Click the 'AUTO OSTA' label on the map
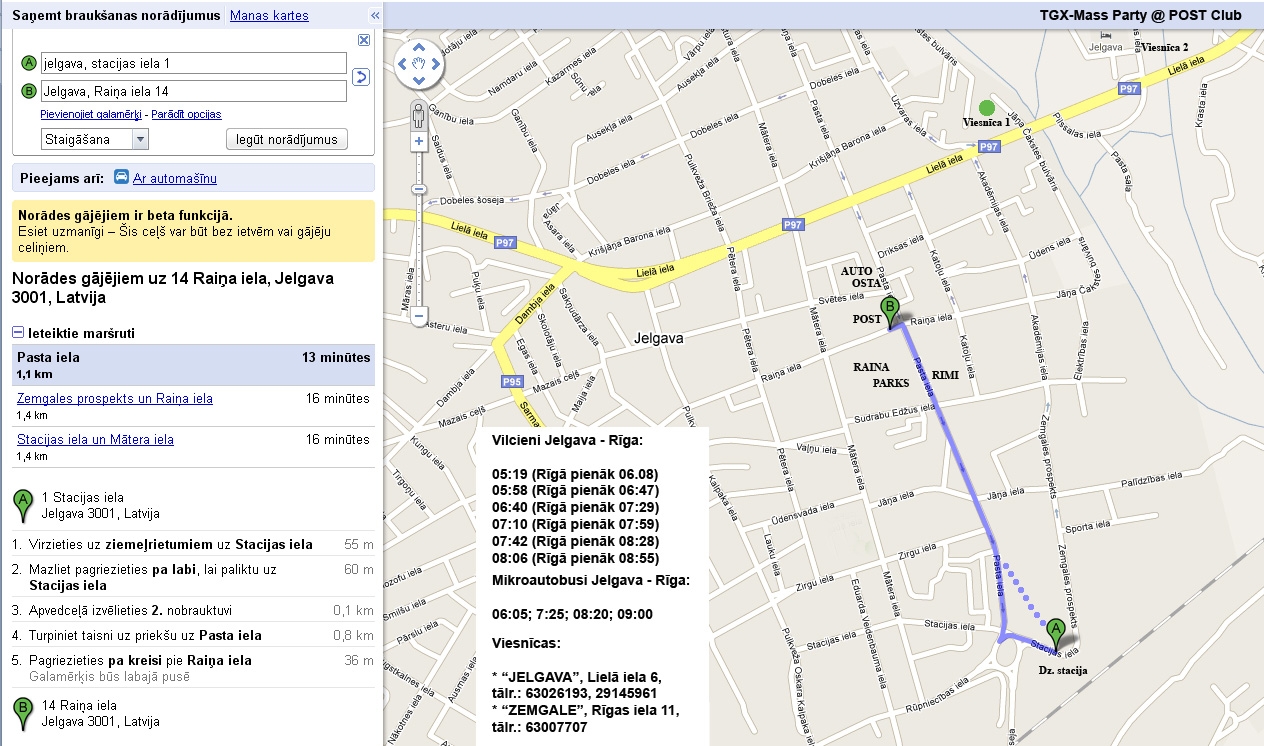 (861, 278)
